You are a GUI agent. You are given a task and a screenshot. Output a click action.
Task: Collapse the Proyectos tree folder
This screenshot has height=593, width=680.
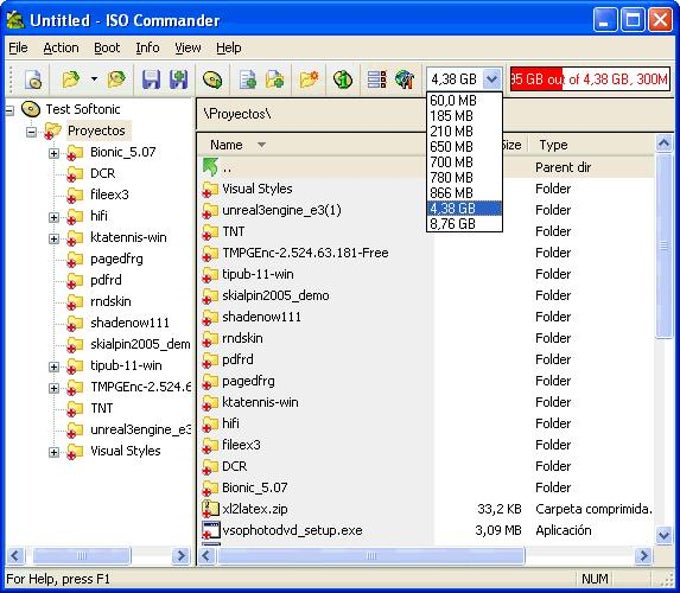coord(31,131)
